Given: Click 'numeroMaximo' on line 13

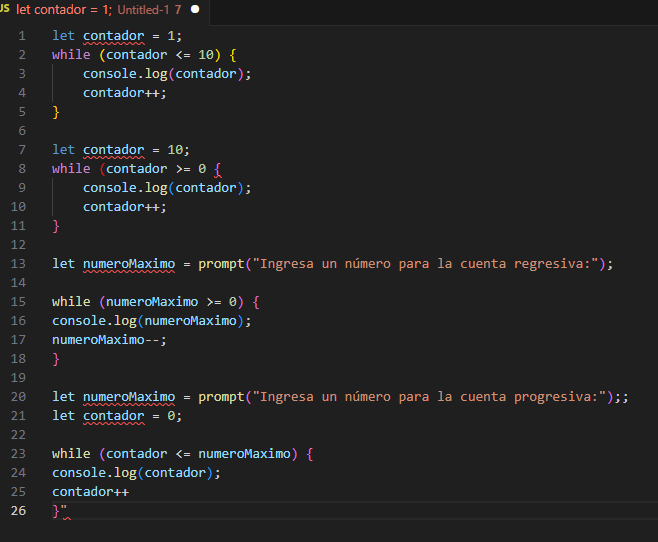Looking at the screenshot, I should tap(129, 264).
